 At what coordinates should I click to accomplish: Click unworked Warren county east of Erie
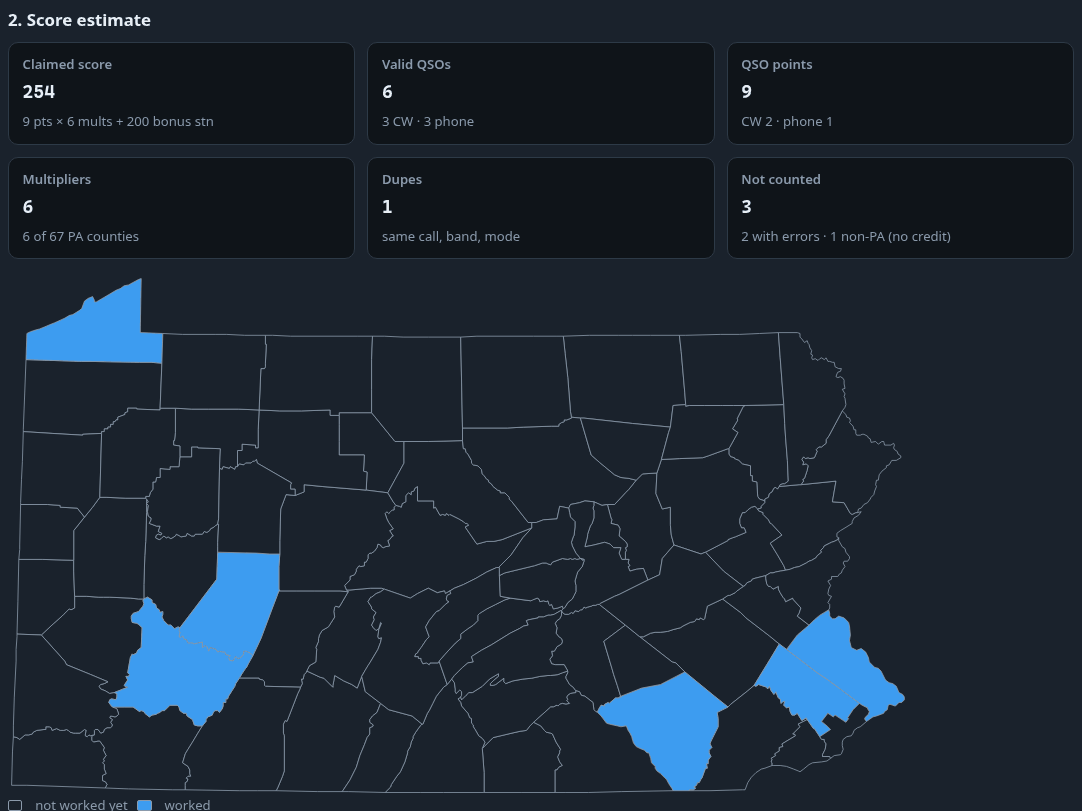tap(213, 371)
